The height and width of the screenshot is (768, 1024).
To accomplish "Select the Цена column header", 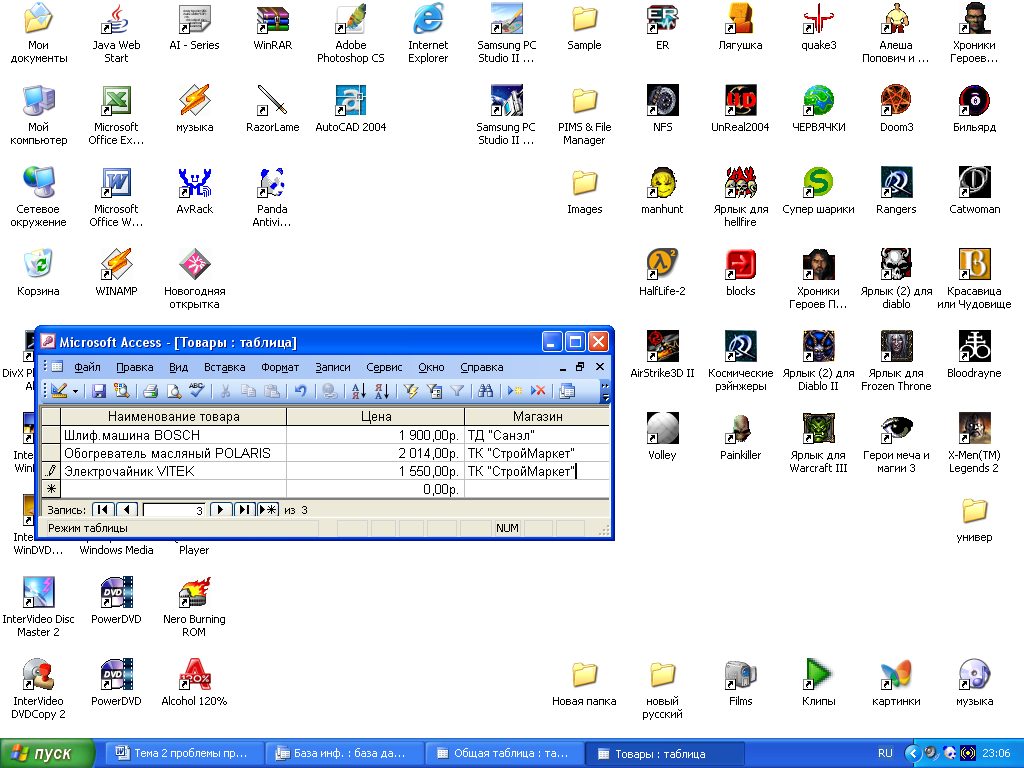I will click(x=376, y=417).
